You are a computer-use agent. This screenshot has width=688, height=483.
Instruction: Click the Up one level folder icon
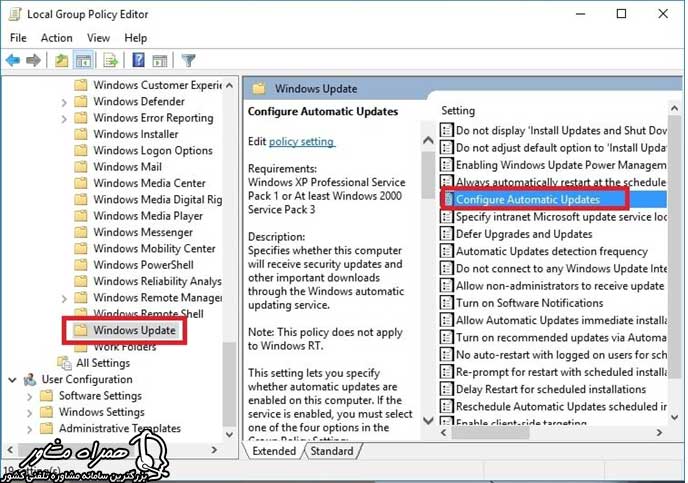(61, 60)
